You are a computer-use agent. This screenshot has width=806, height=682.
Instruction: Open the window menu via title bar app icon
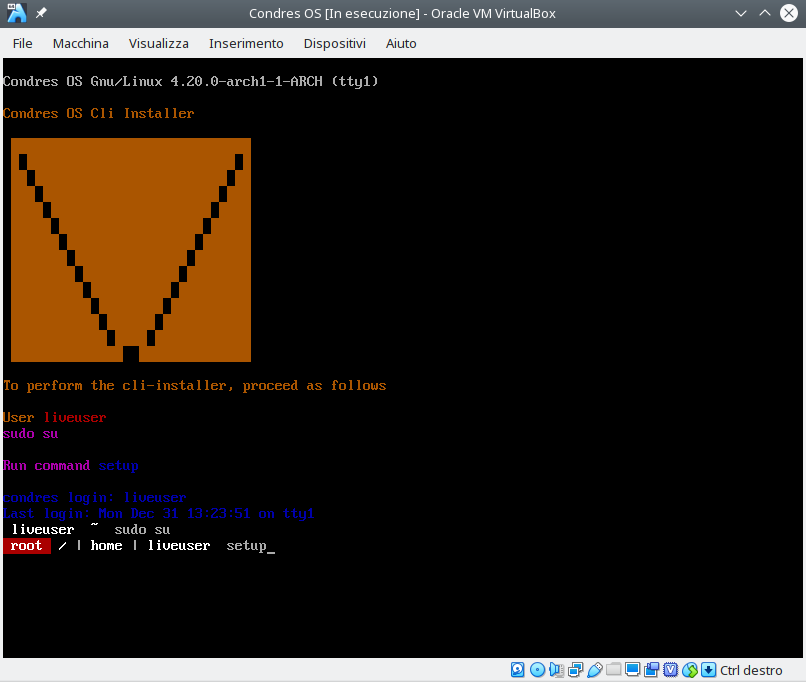click(16, 14)
